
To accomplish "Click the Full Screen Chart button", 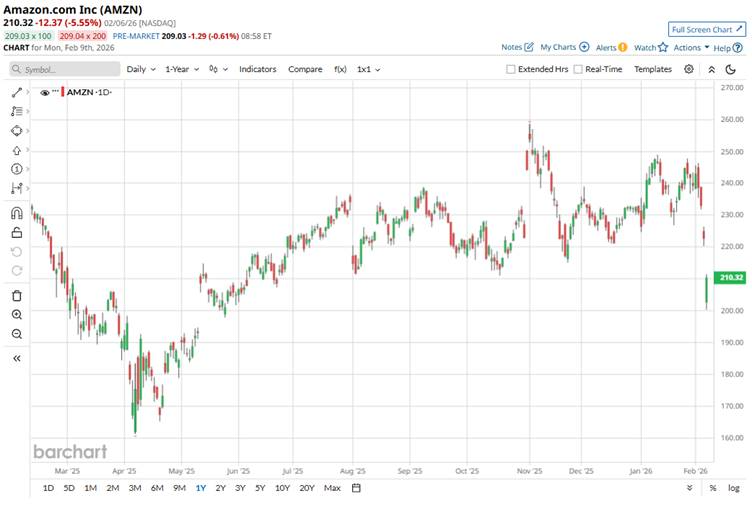I will point(707,30).
